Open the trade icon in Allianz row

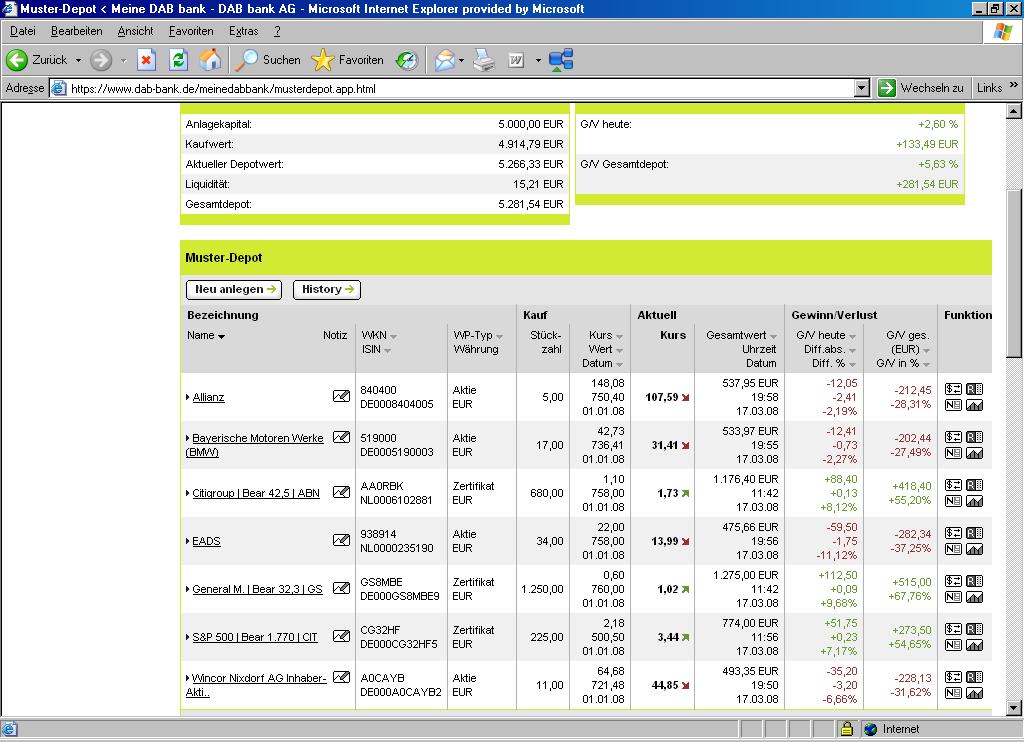point(953,389)
